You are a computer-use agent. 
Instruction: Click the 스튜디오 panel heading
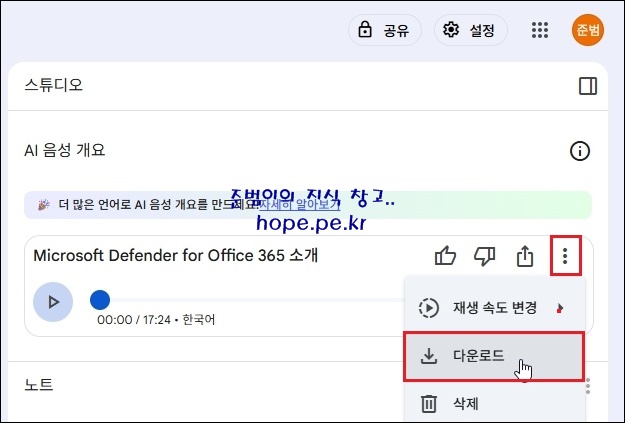53,85
